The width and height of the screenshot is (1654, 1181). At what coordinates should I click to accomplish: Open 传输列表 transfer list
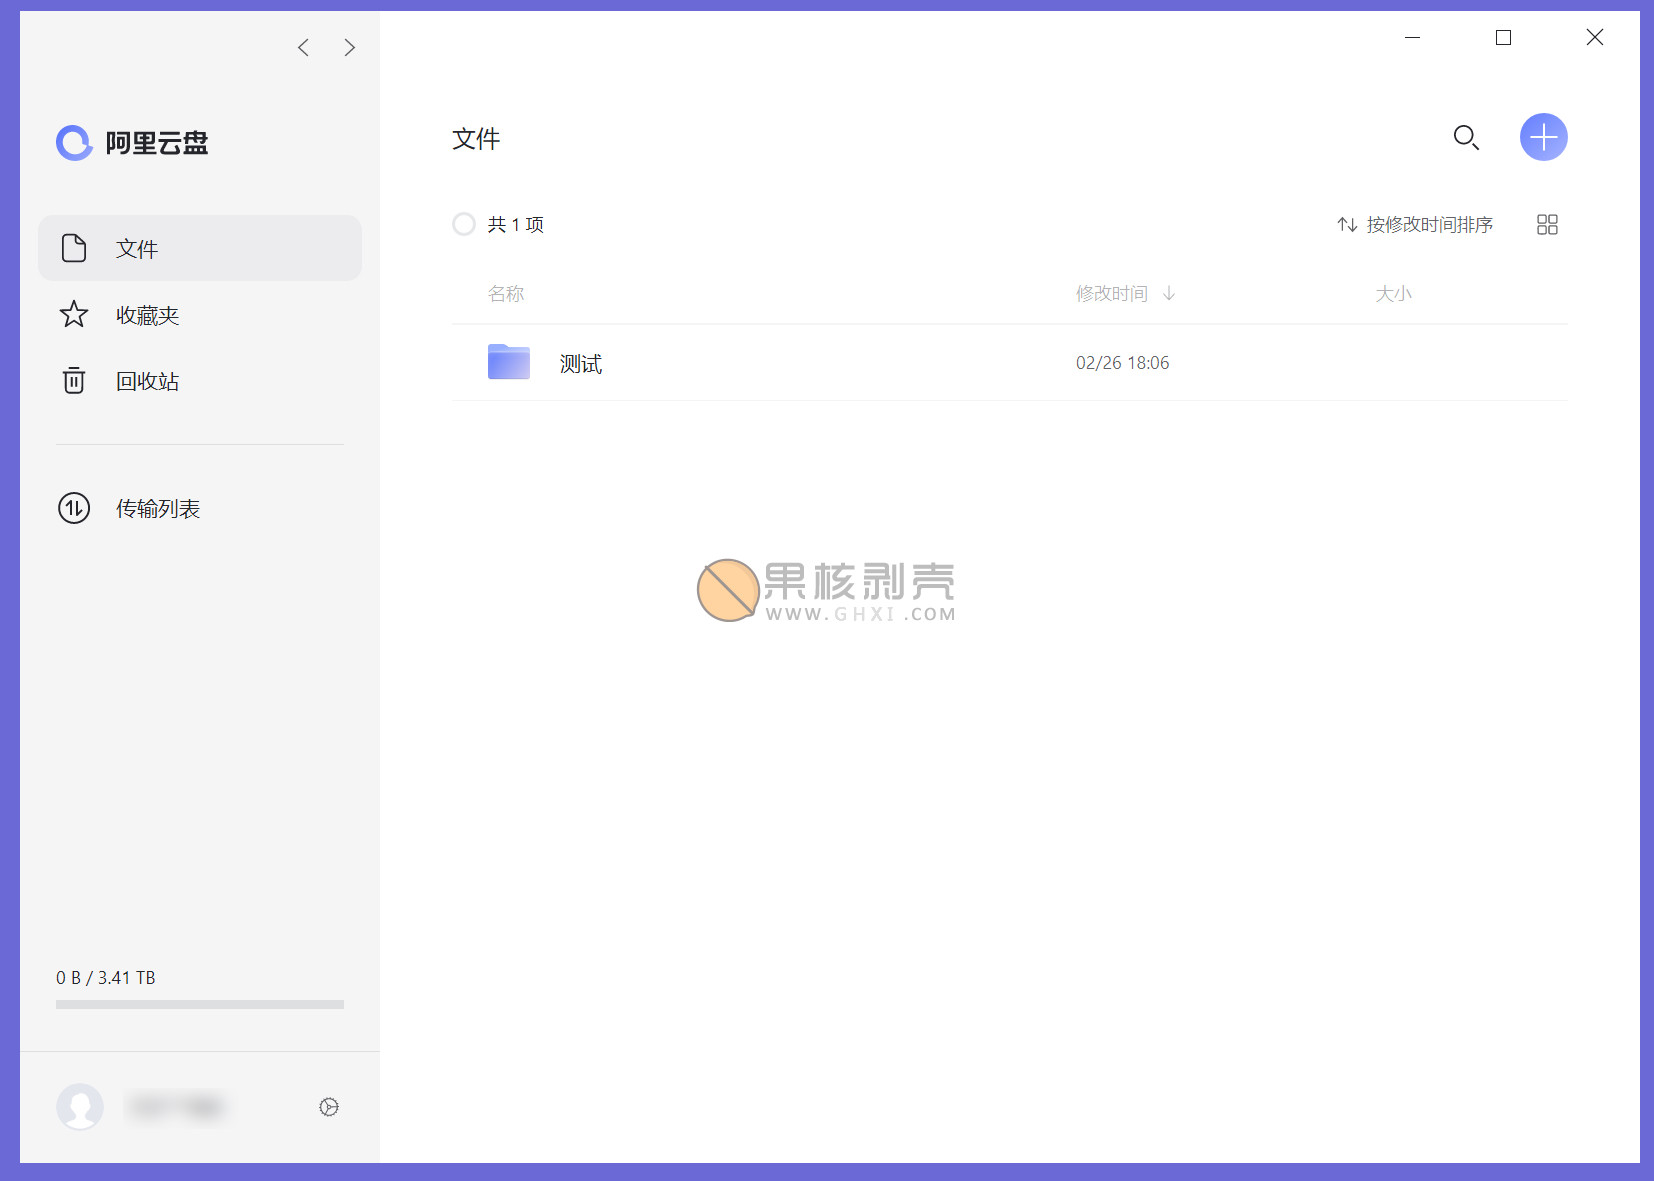point(157,508)
